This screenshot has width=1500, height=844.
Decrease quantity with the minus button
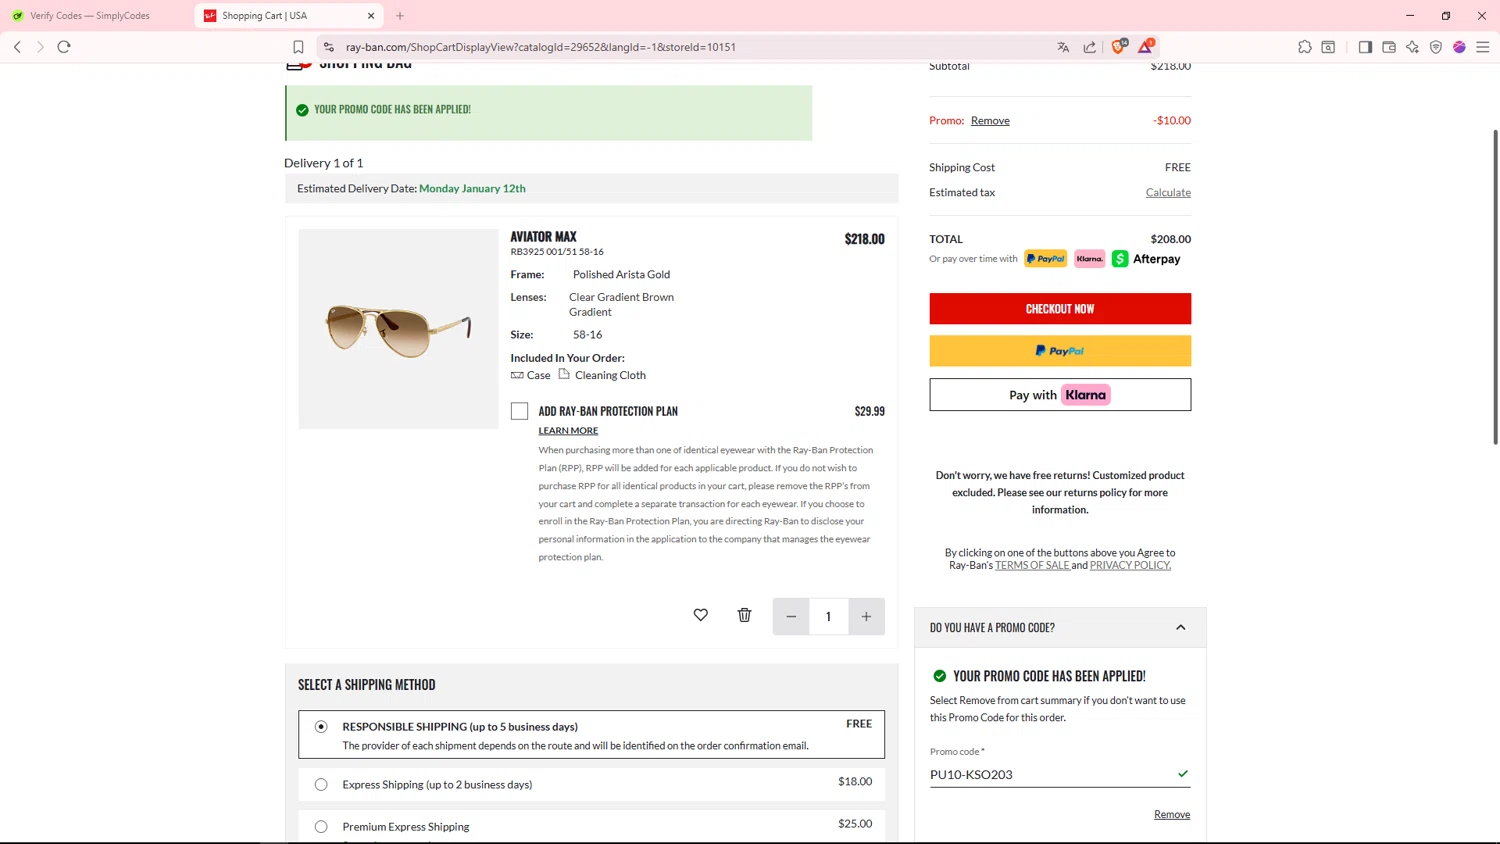[791, 616]
